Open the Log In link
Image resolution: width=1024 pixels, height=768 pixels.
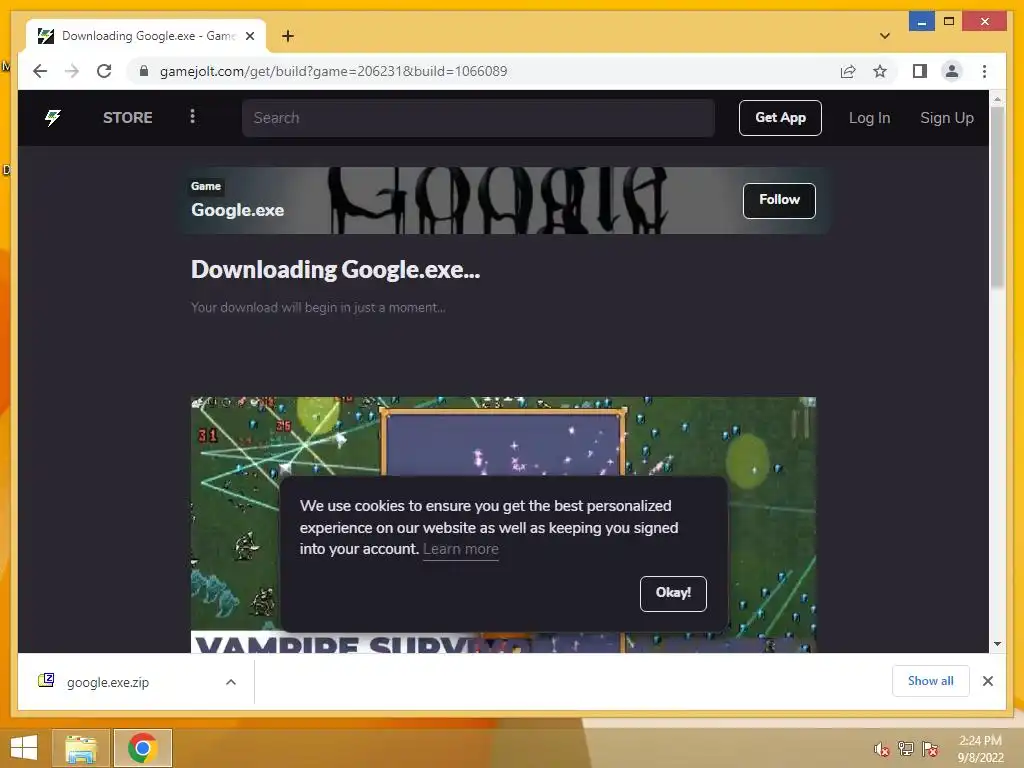click(x=869, y=118)
